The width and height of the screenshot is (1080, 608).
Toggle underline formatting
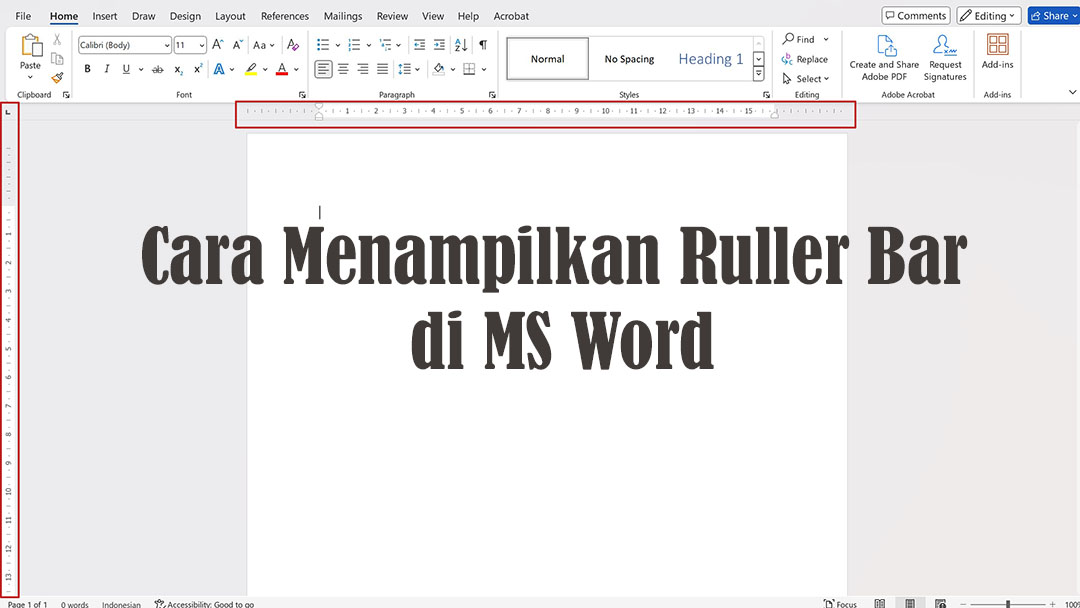[127, 68]
